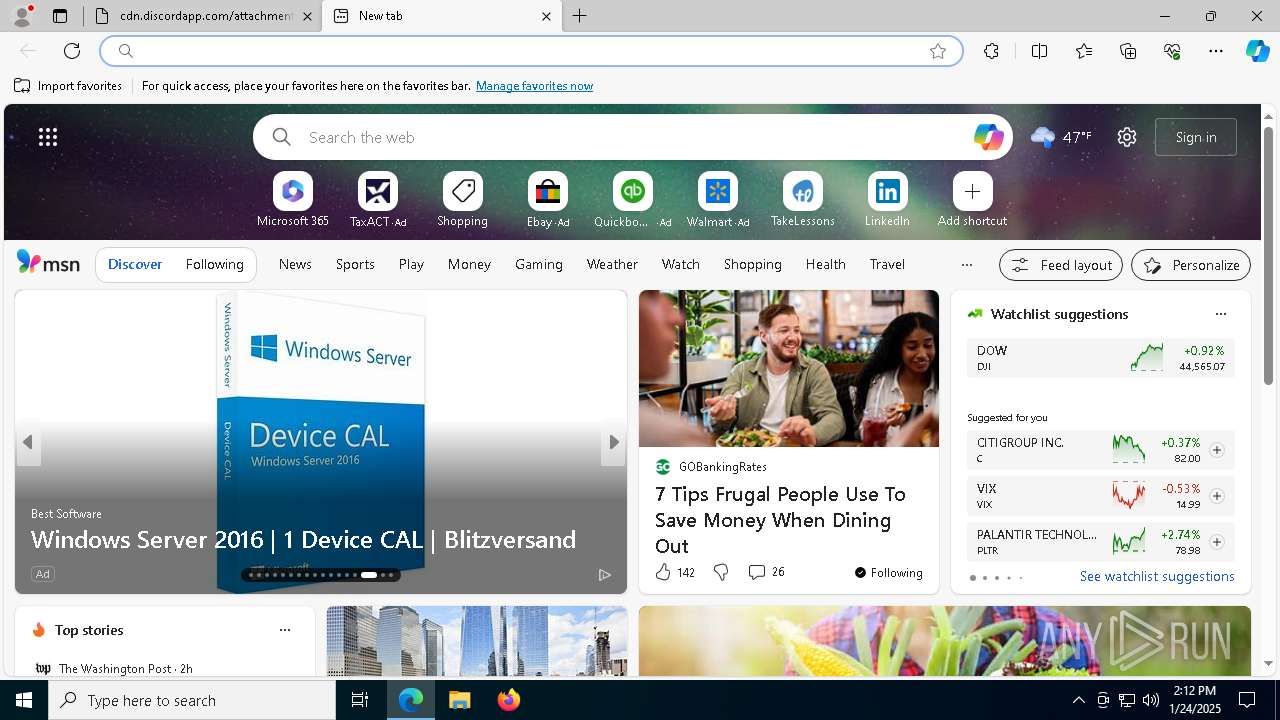
Task: Add Citigroup Inc. to watchlist
Action: tap(1217, 450)
